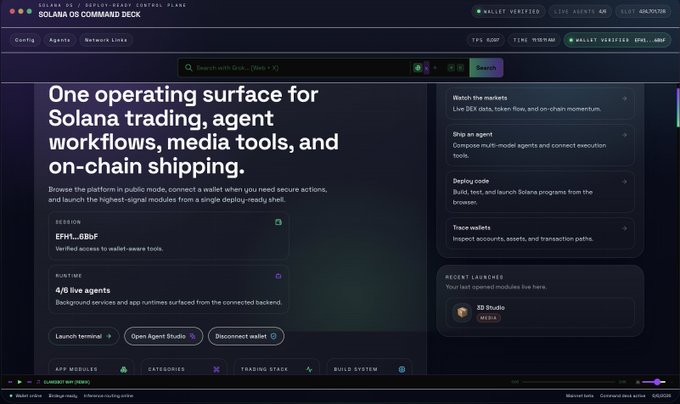The height and width of the screenshot is (404, 680).
Task: Click the Slot number pill
Action: click(643, 12)
